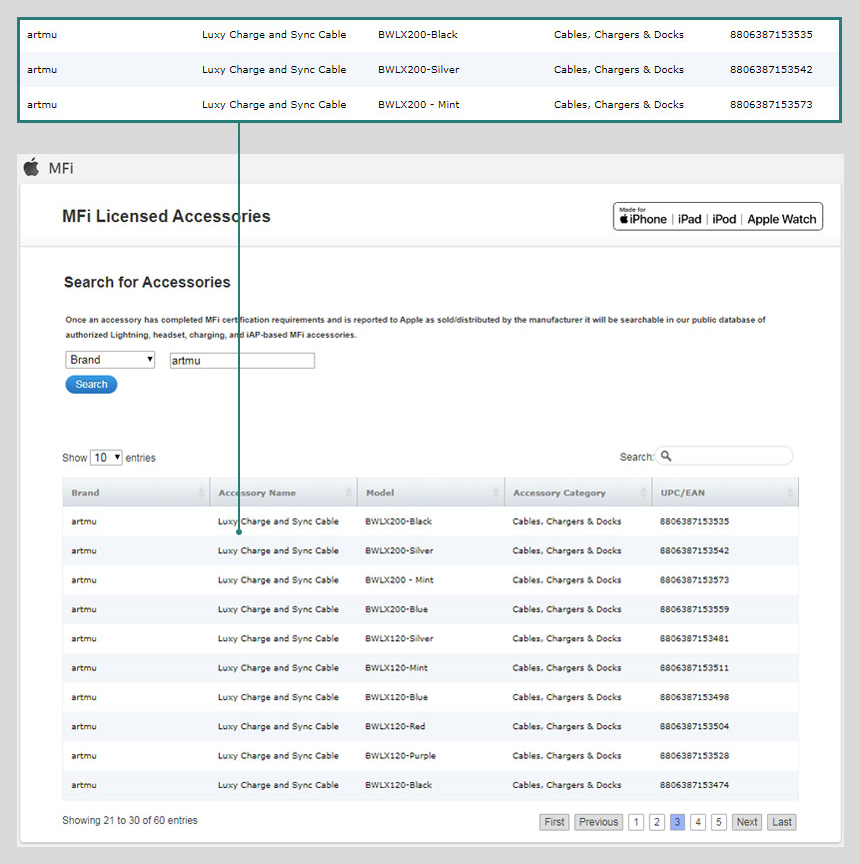Screen dimensions: 860x864
Task: Select table cell BWLX120-Purple
Action: (400, 755)
